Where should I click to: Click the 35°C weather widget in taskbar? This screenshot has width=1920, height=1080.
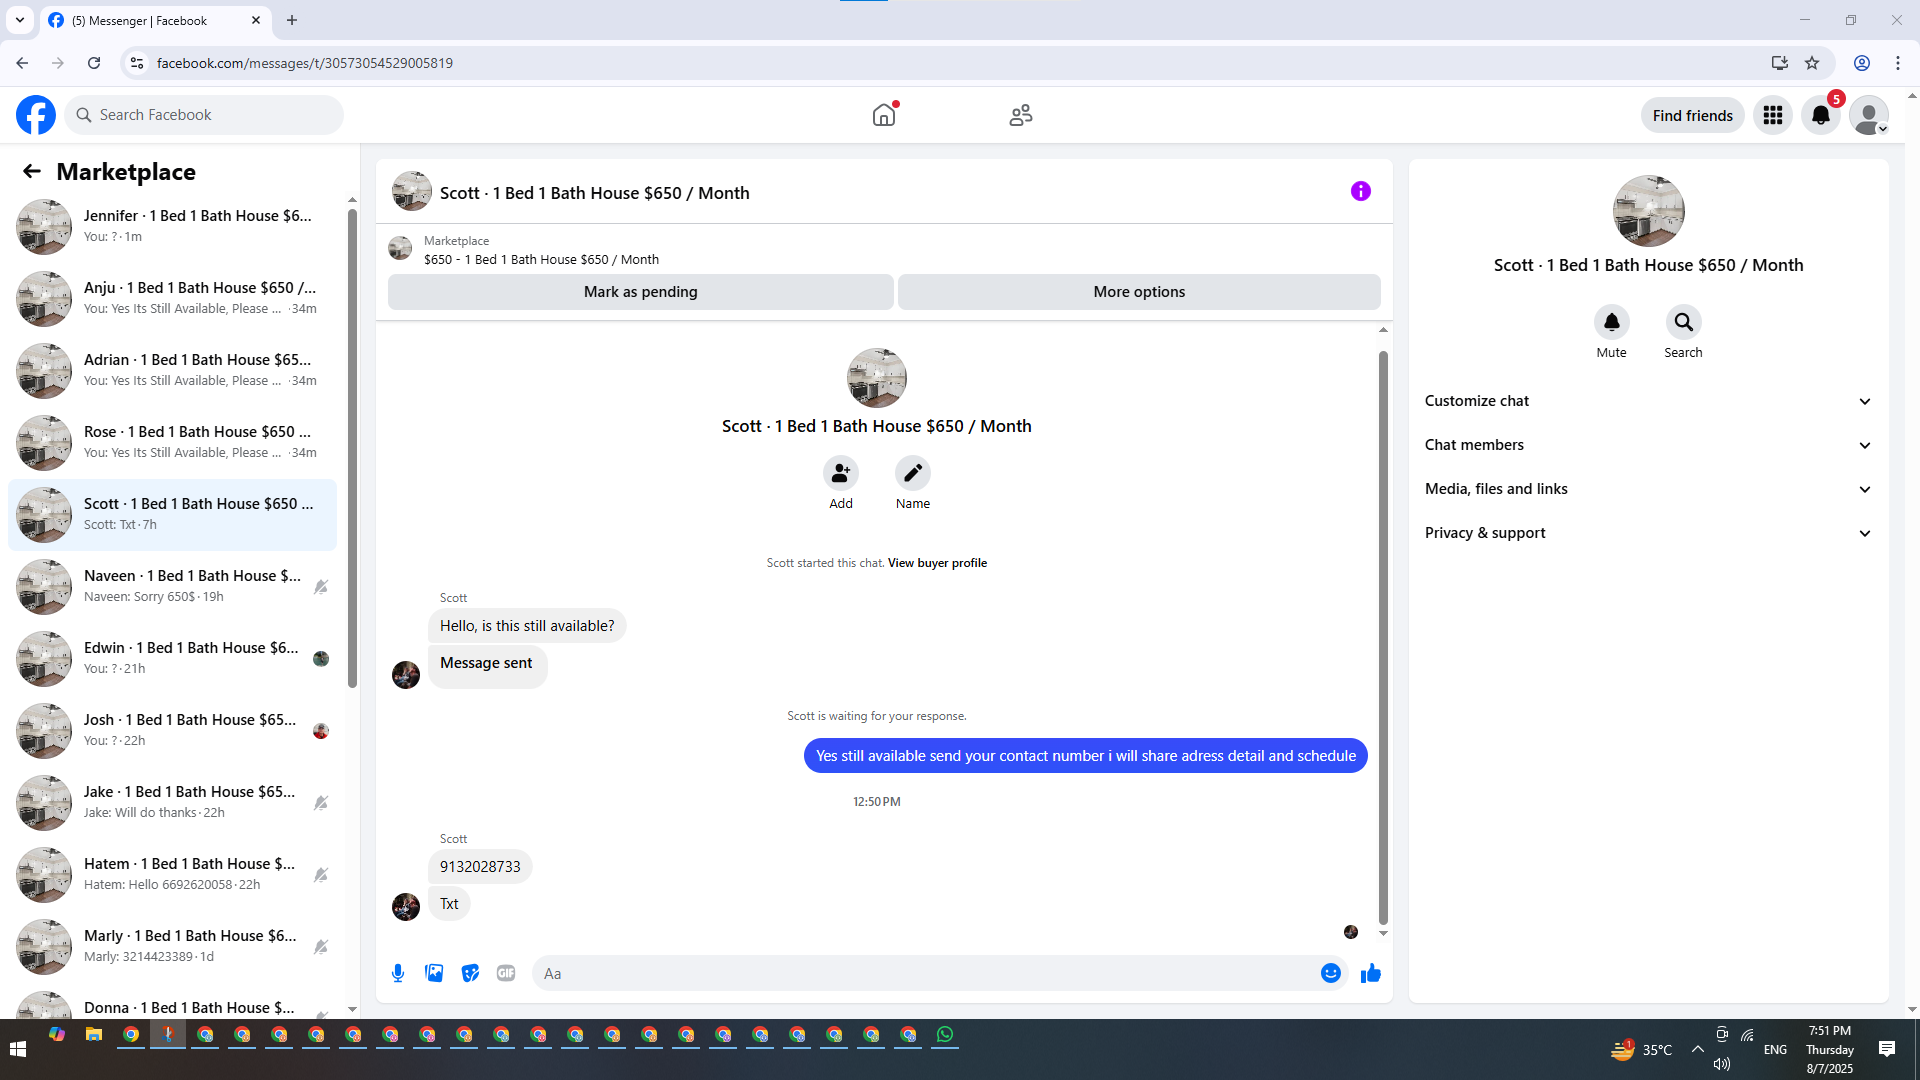pos(1642,1049)
